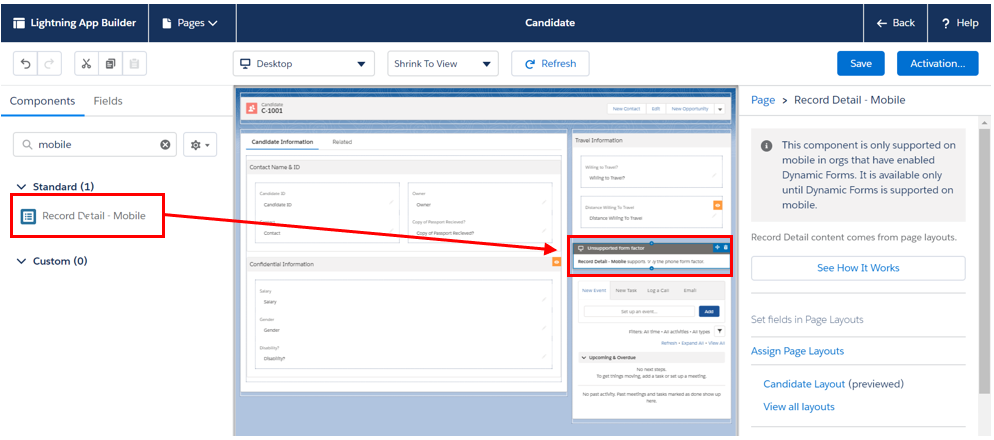The height and width of the screenshot is (440, 994).
Task: Expand the Custom components section
Action: (x=22, y=261)
